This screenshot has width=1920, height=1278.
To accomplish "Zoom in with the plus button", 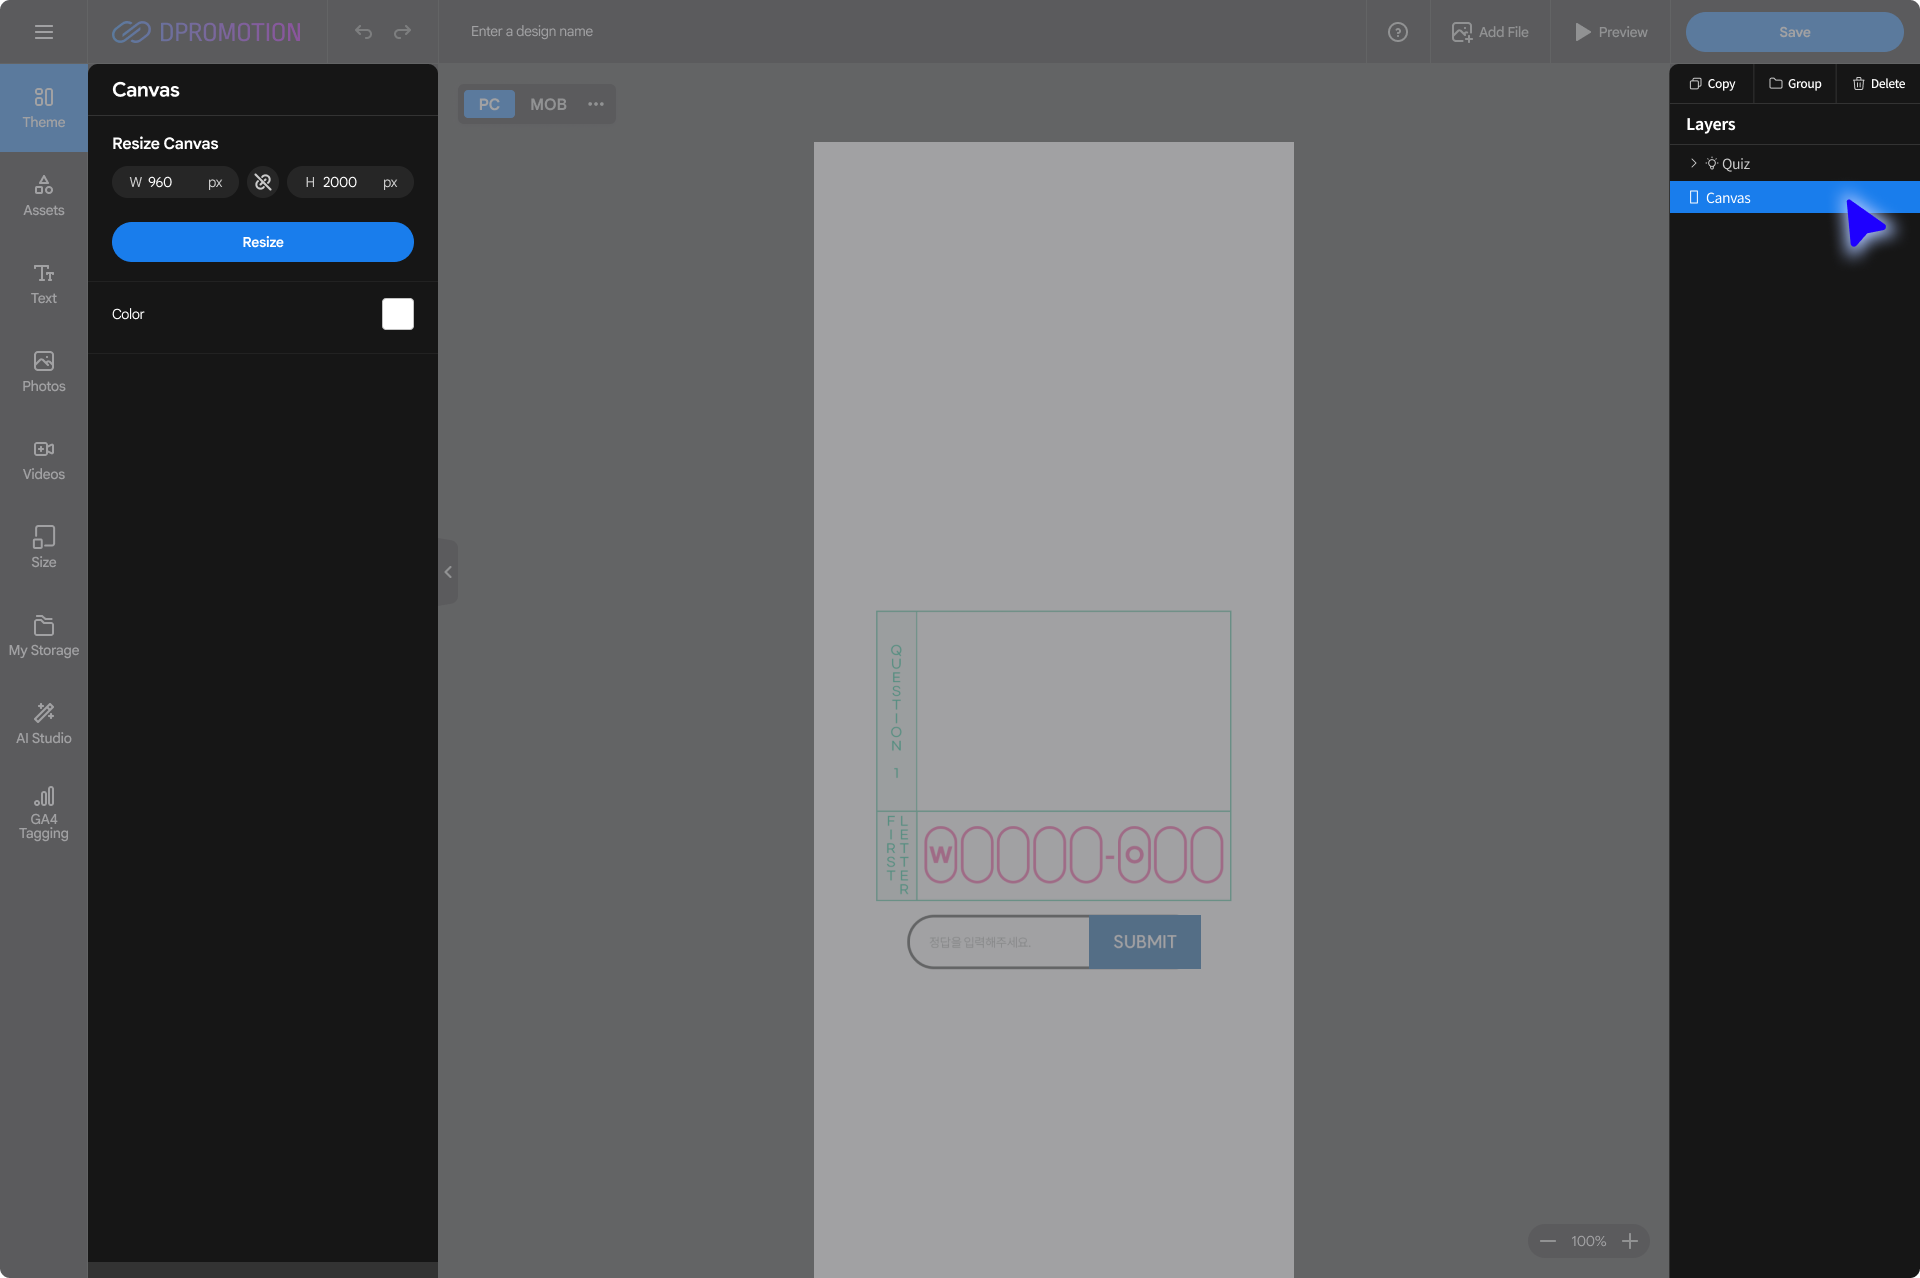I will [x=1630, y=1241].
